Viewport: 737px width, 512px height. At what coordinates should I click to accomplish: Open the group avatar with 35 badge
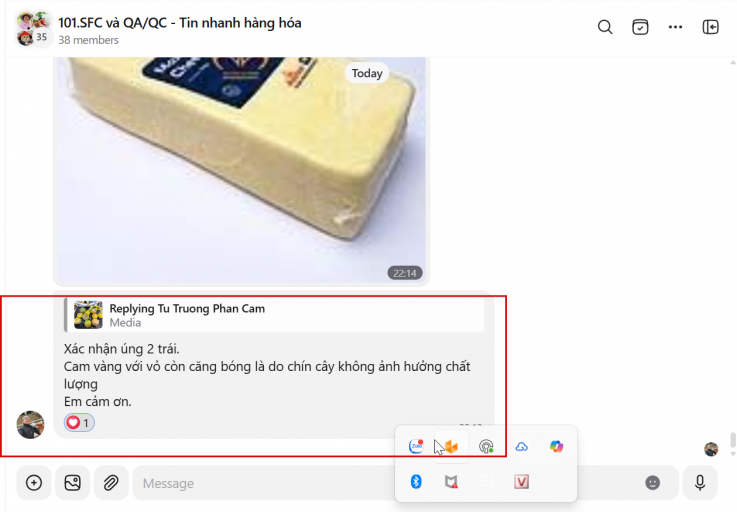(33, 29)
